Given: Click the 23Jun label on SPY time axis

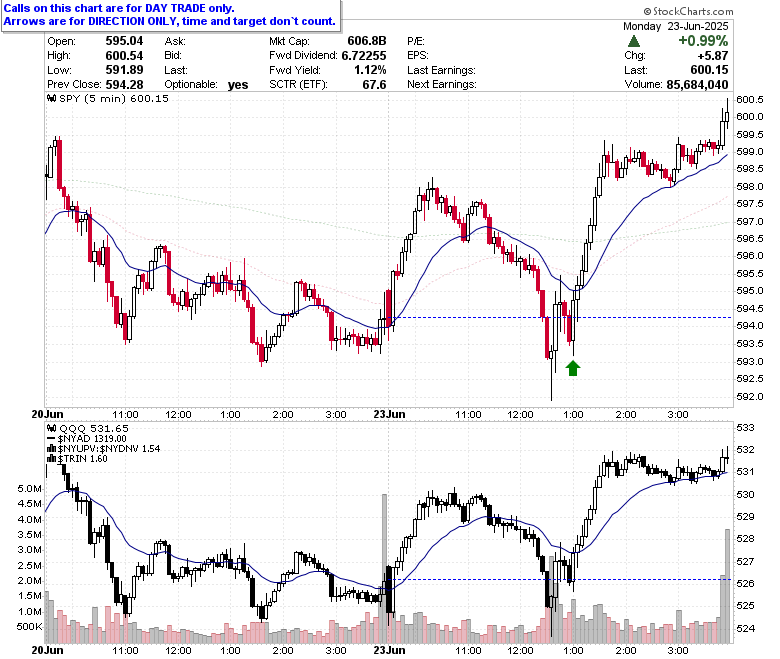Looking at the screenshot, I should tap(389, 414).
